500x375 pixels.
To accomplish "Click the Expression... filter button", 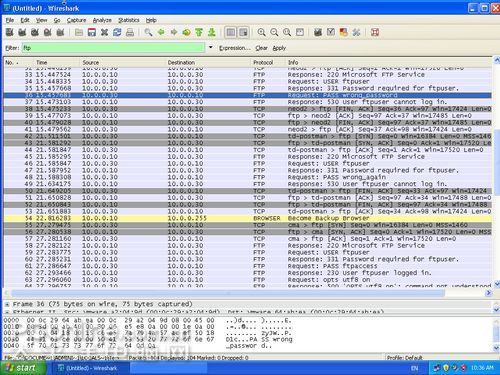I will [x=234, y=48].
